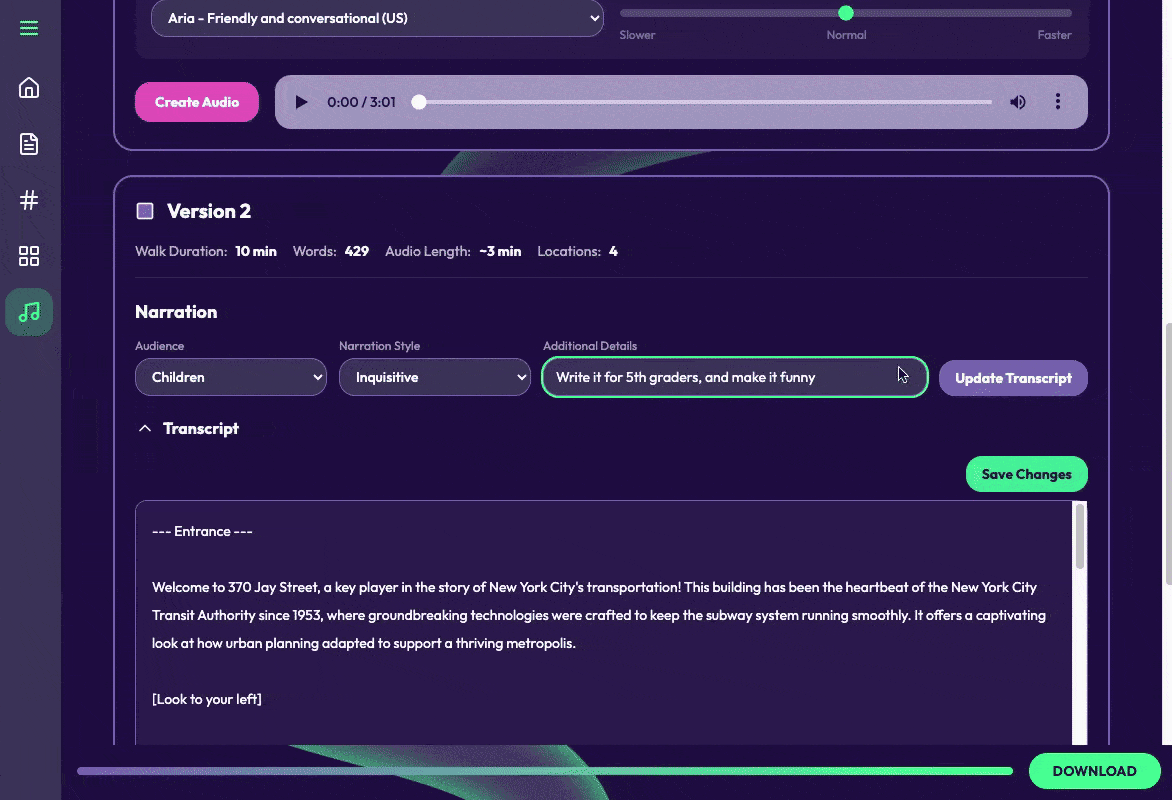The image size is (1172, 800).
Task: Click inside the Additional Details text field
Action: click(734, 377)
